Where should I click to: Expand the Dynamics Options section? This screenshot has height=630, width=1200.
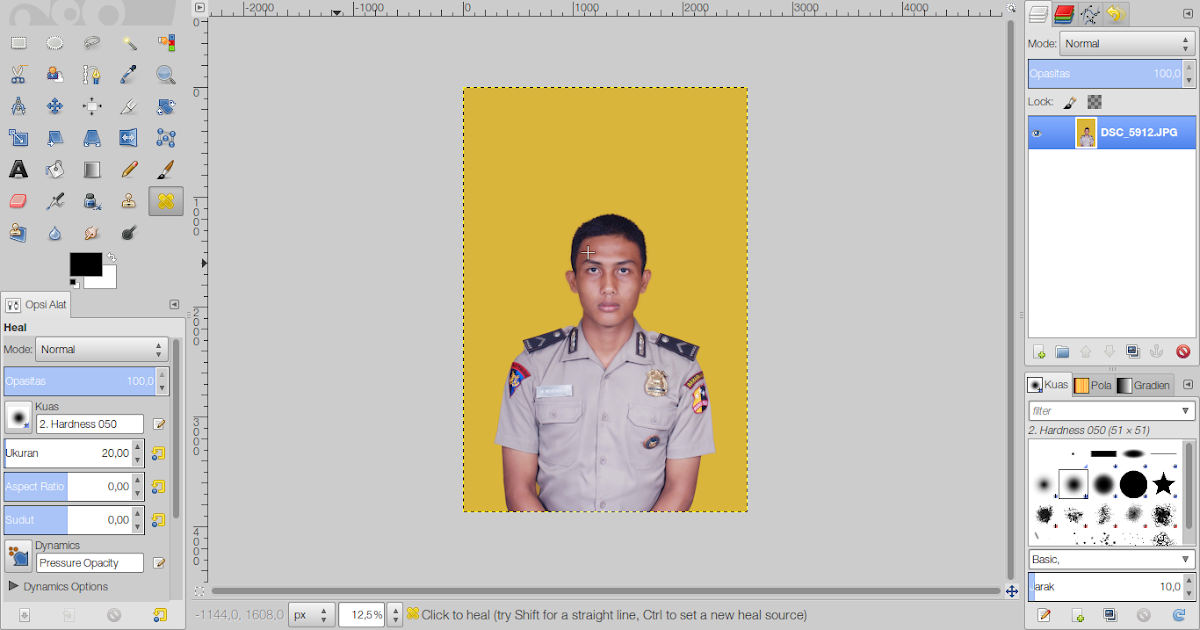coord(58,587)
